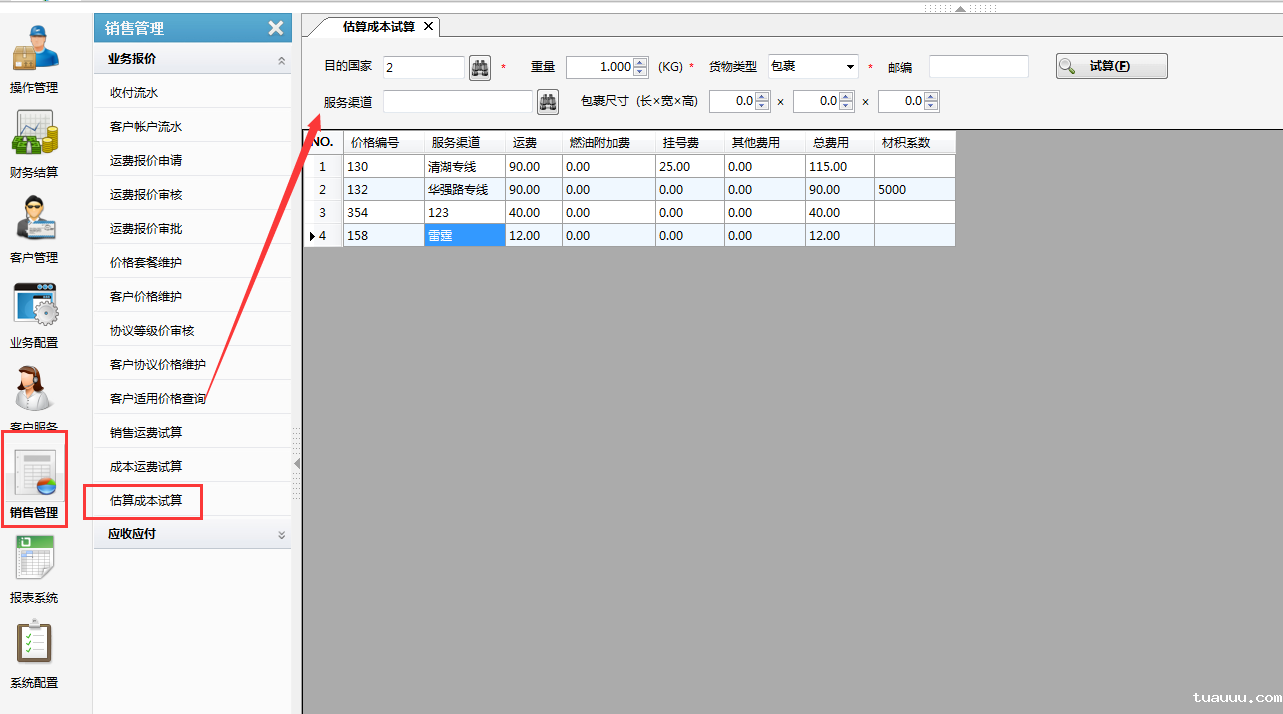This screenshot has width=1283, height=714.
Task: Increase 重量 with its up stepper arrow
Action: coord(638,62)
